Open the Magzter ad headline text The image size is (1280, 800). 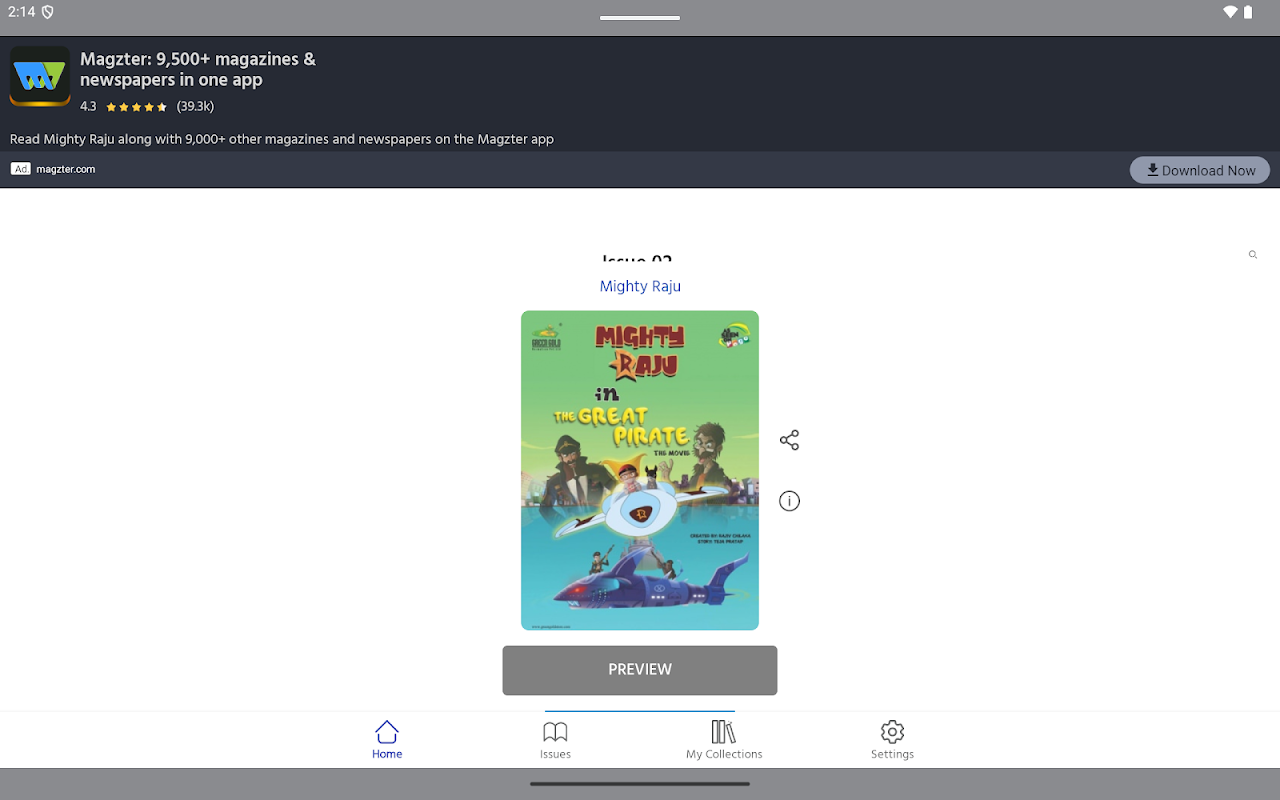point(198,69)
